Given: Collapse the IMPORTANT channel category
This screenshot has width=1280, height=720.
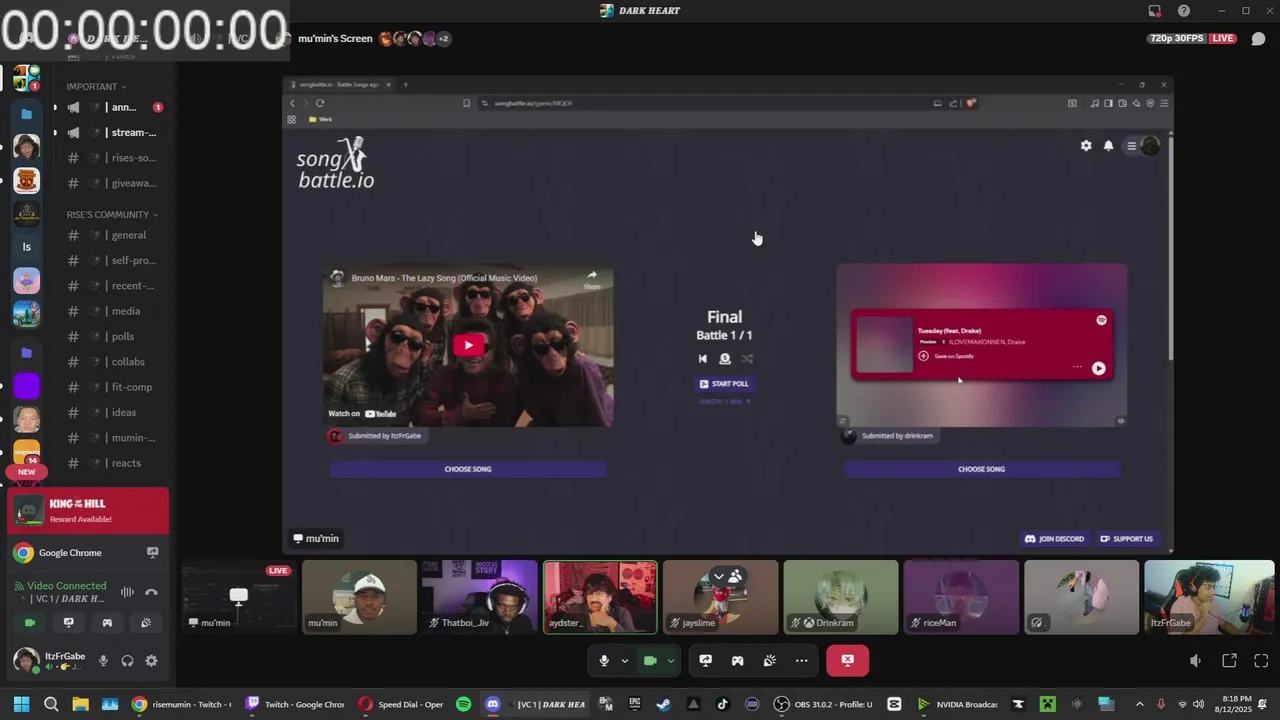Looking at the screenshot, I should pyautogui.click(x=97, y=87).
